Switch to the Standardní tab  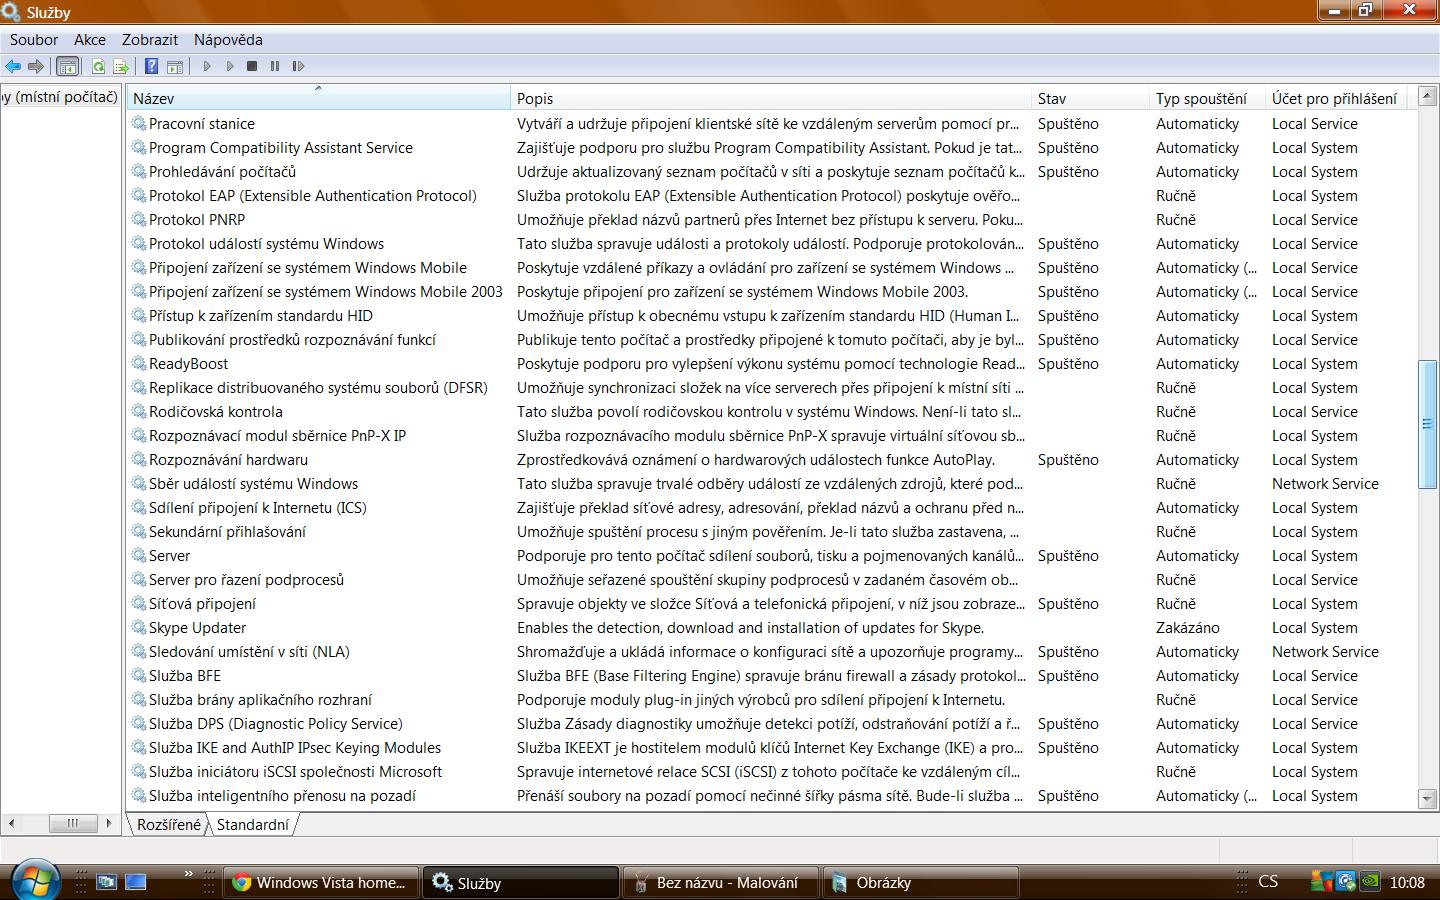(252, 825)
